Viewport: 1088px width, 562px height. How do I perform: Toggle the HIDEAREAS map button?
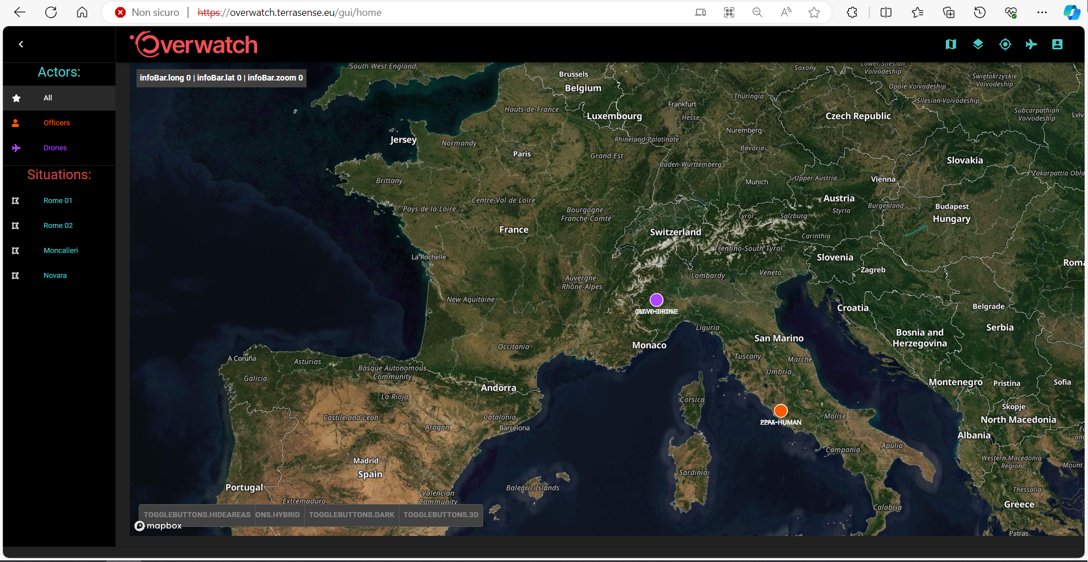tap(196, 515)
